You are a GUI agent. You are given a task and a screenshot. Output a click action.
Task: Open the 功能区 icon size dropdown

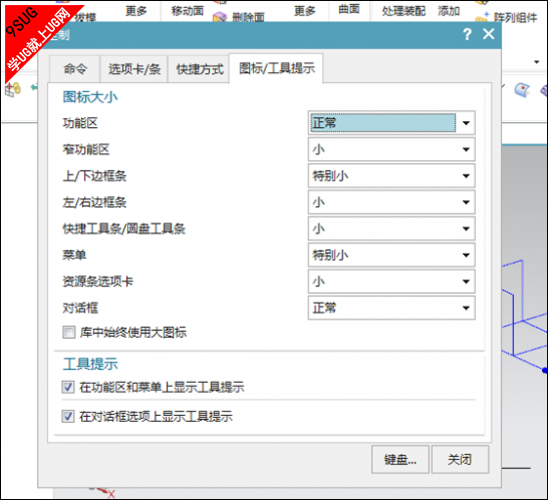point(391,123)
